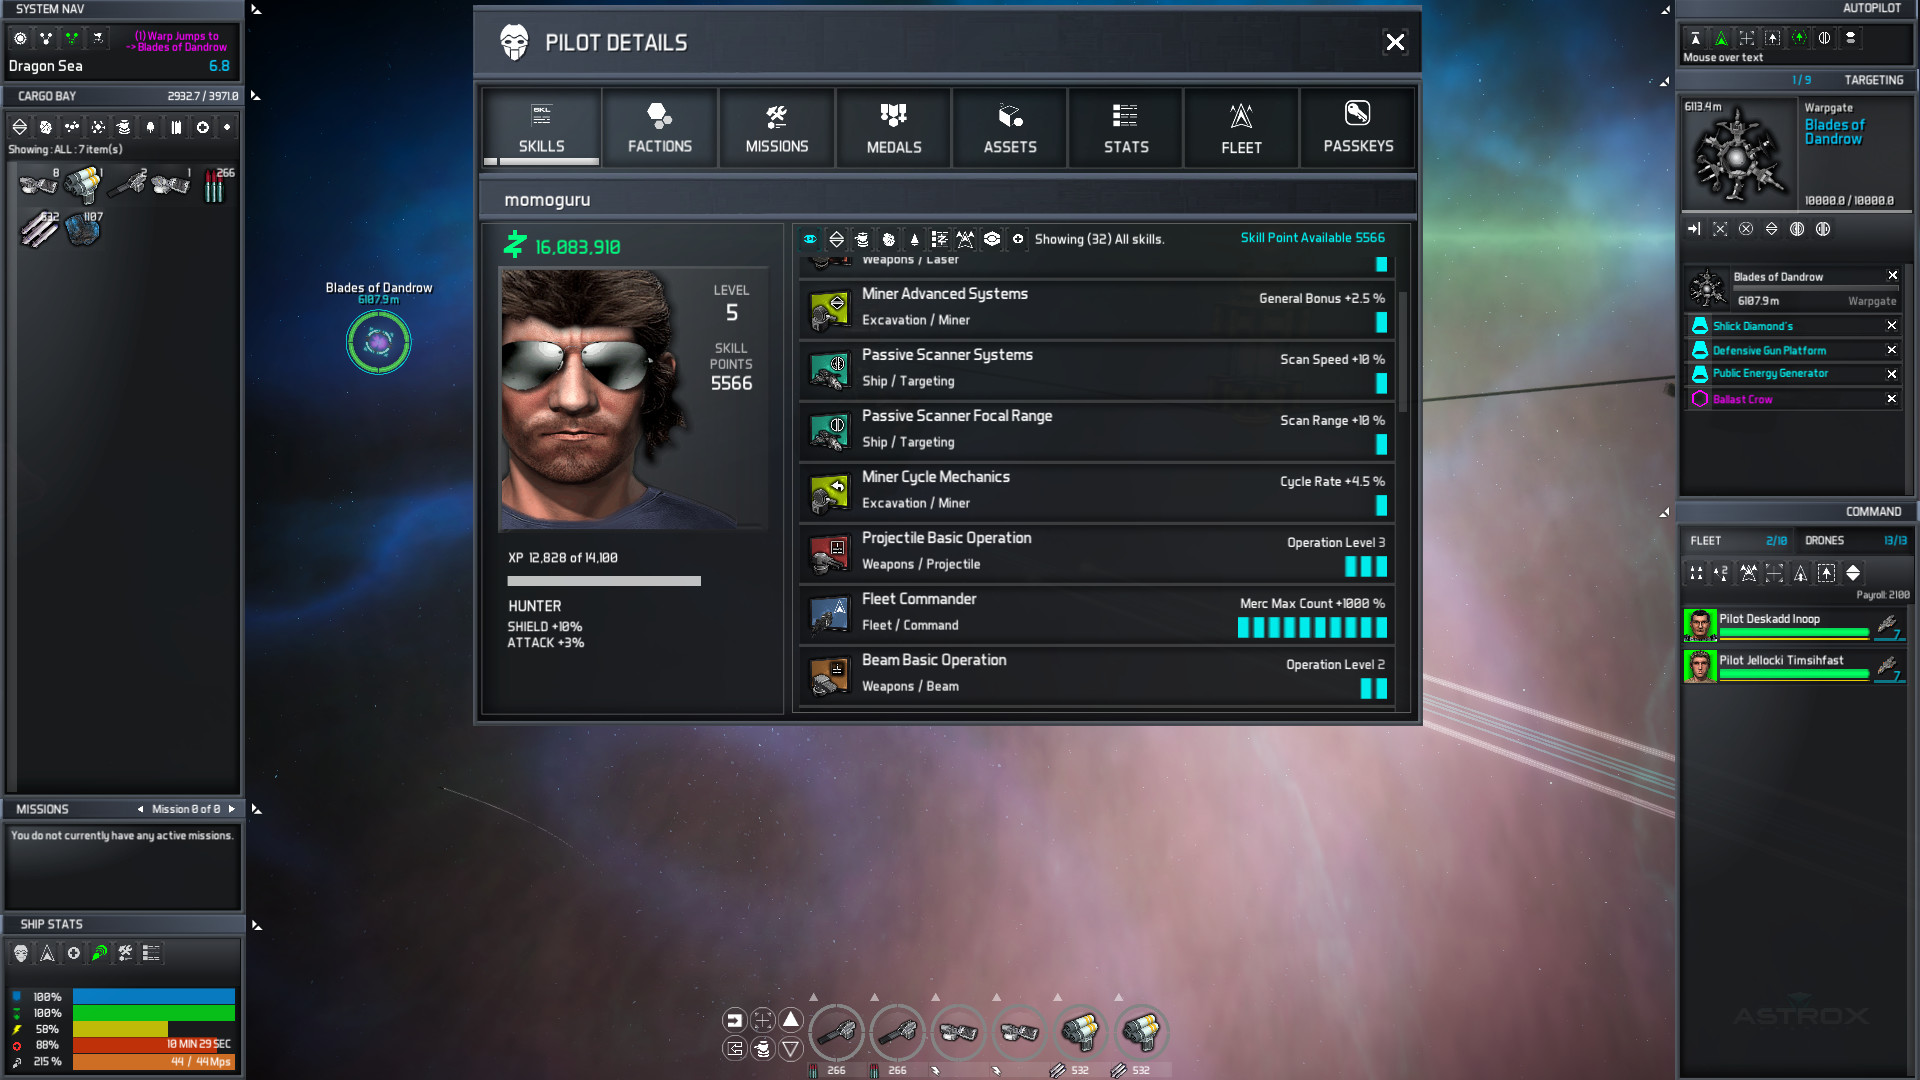Click the pilot helmet icon in Ship Stats

pos(21,953)
